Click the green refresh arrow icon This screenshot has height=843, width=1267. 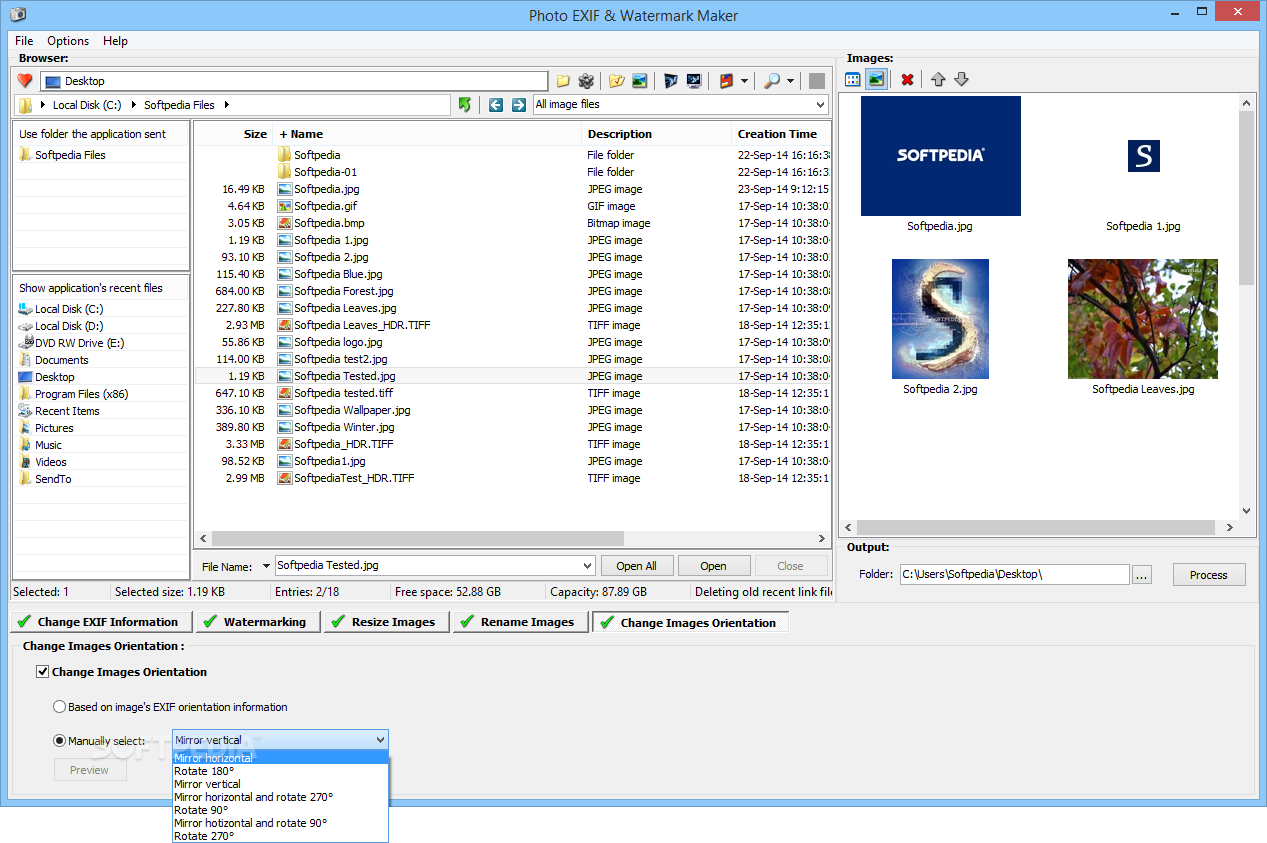[465, 104]
